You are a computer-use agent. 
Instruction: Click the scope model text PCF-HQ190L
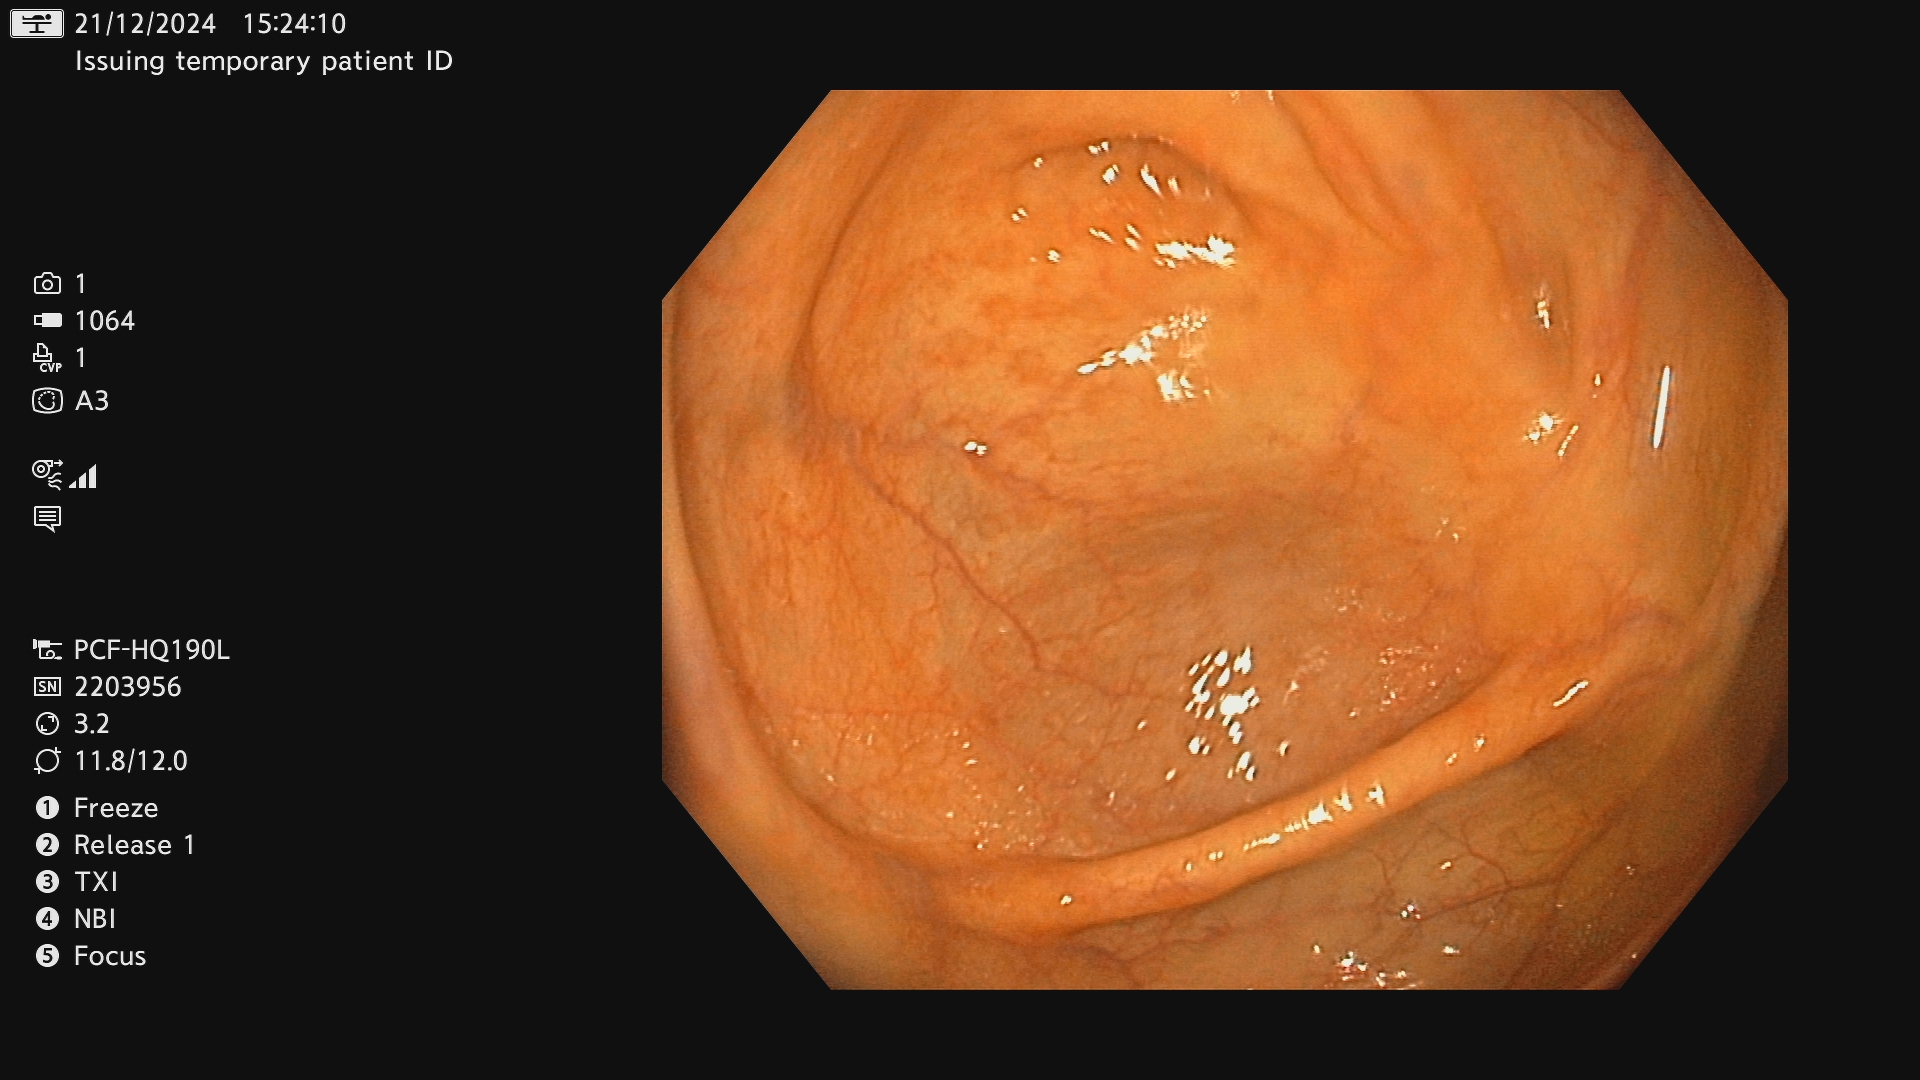pos(152,650)
